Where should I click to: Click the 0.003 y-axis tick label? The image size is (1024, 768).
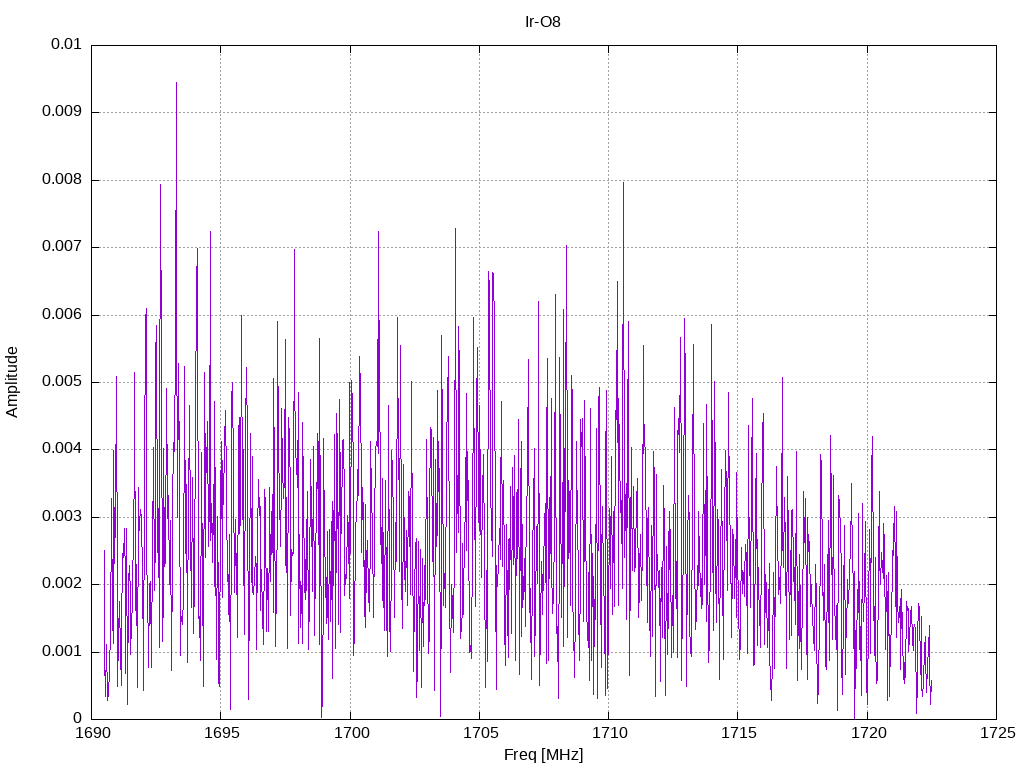(62, 517)
